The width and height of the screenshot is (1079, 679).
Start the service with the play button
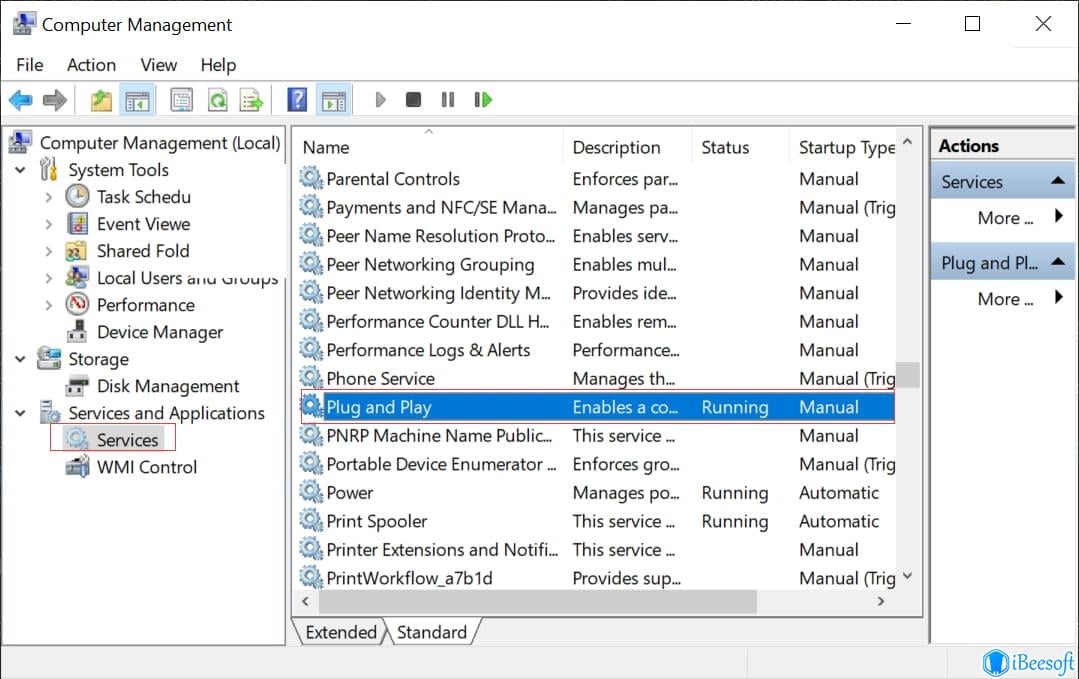(x=380, y=100)
